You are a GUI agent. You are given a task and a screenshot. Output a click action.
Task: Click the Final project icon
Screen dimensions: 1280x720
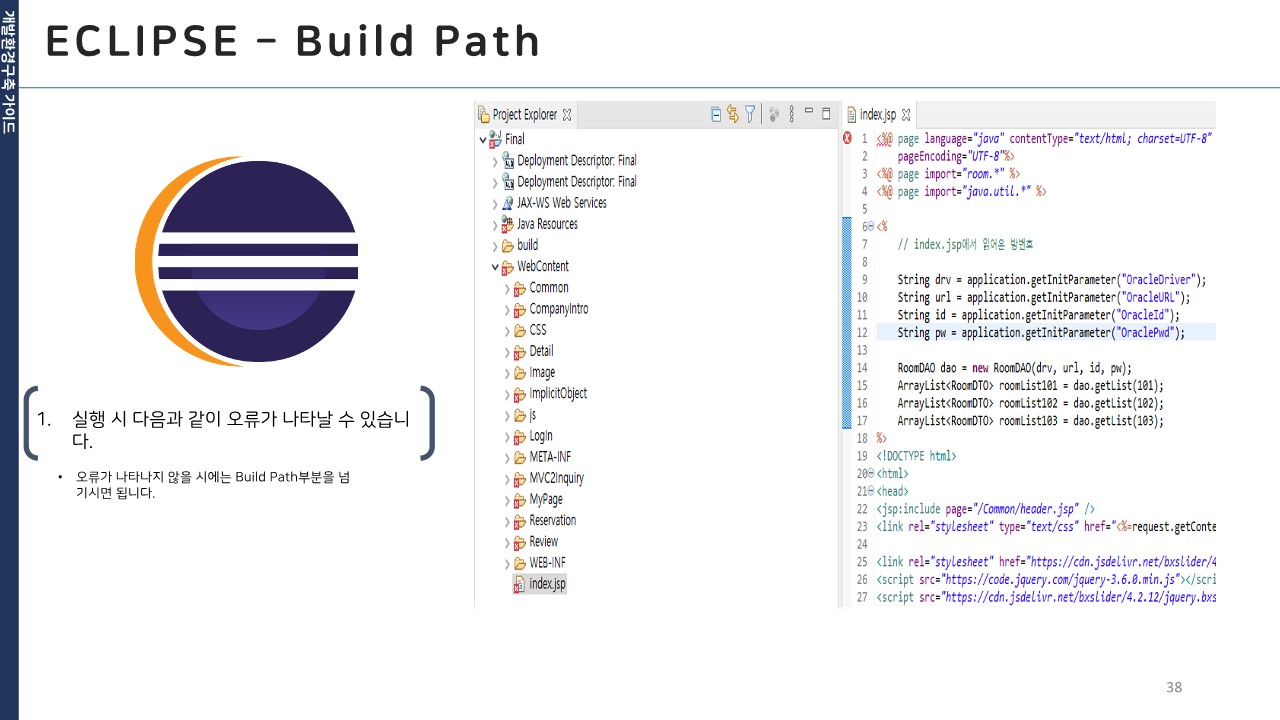(x=496, y=139)
